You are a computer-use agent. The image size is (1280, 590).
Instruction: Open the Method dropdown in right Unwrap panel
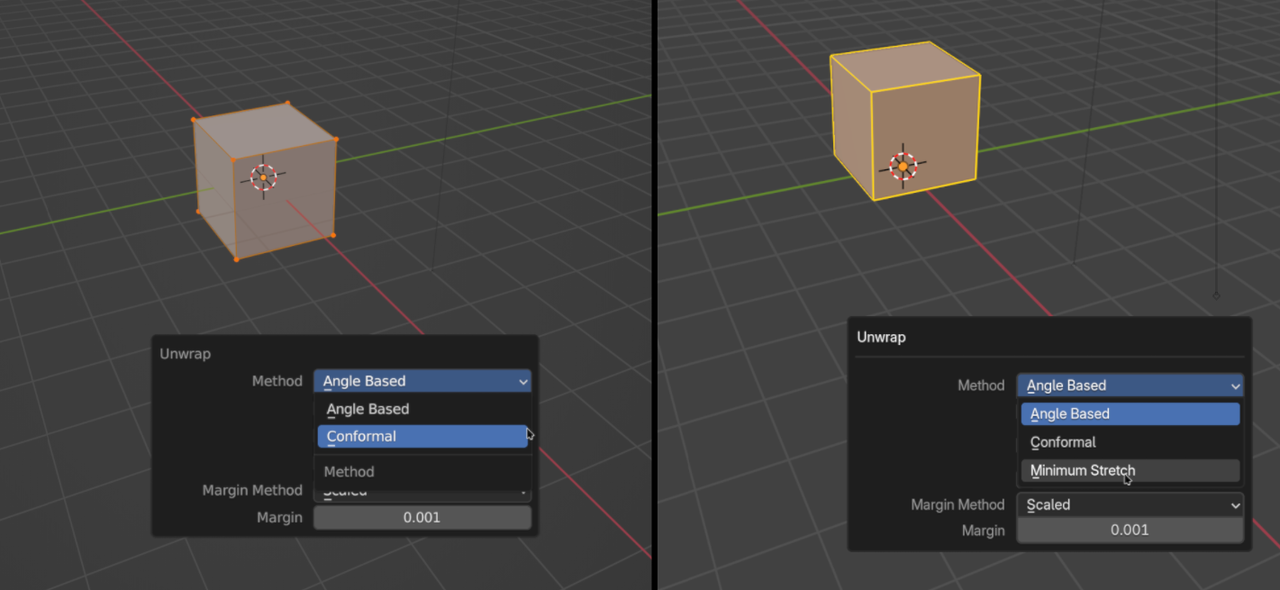[x=1130, y=385]
